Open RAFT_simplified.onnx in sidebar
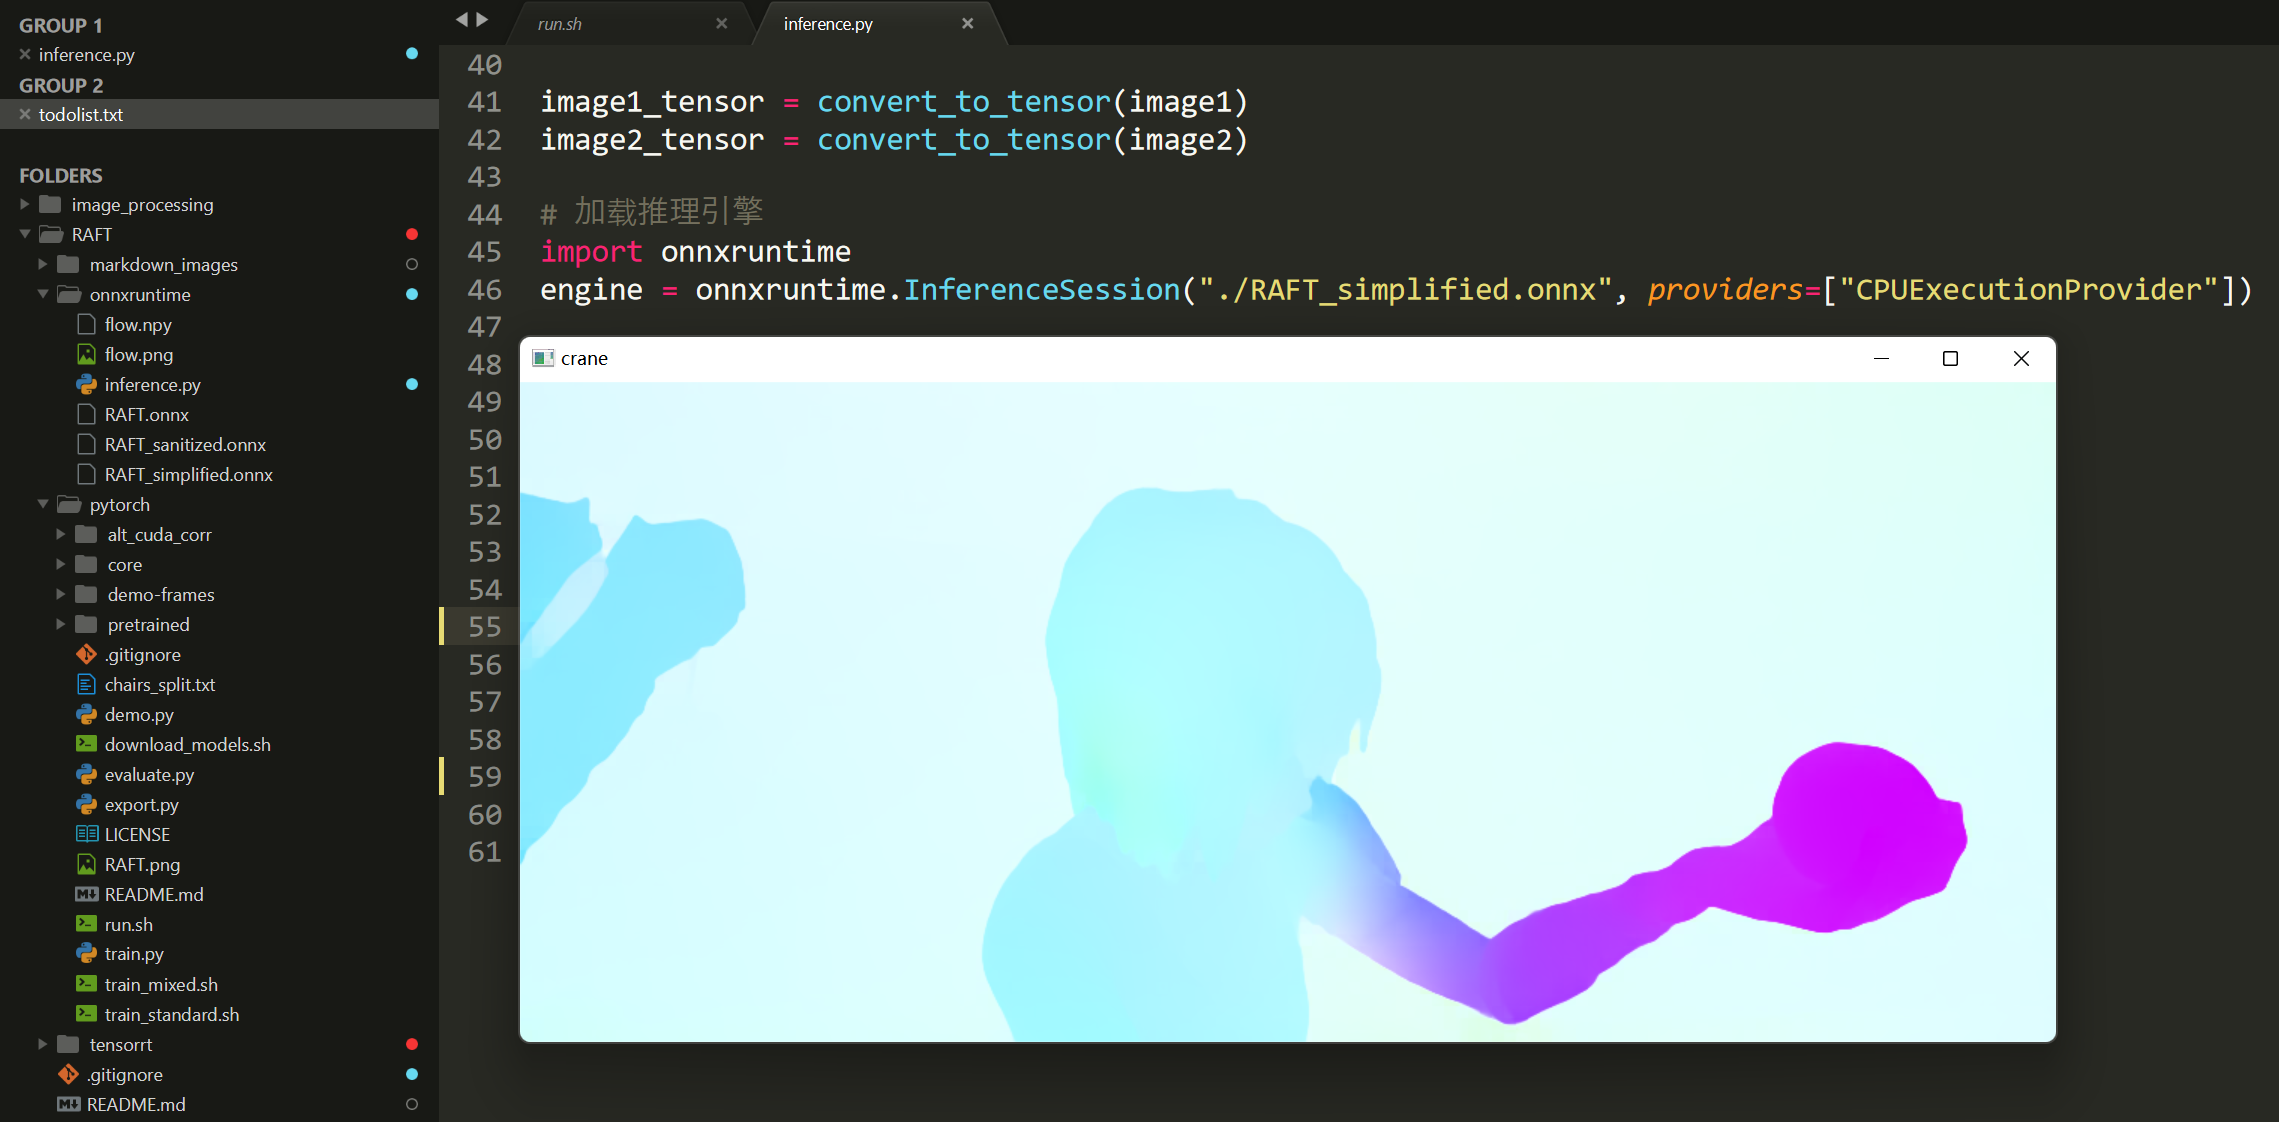Screen dimensions: 2279x1122 [x=188, y=474]
